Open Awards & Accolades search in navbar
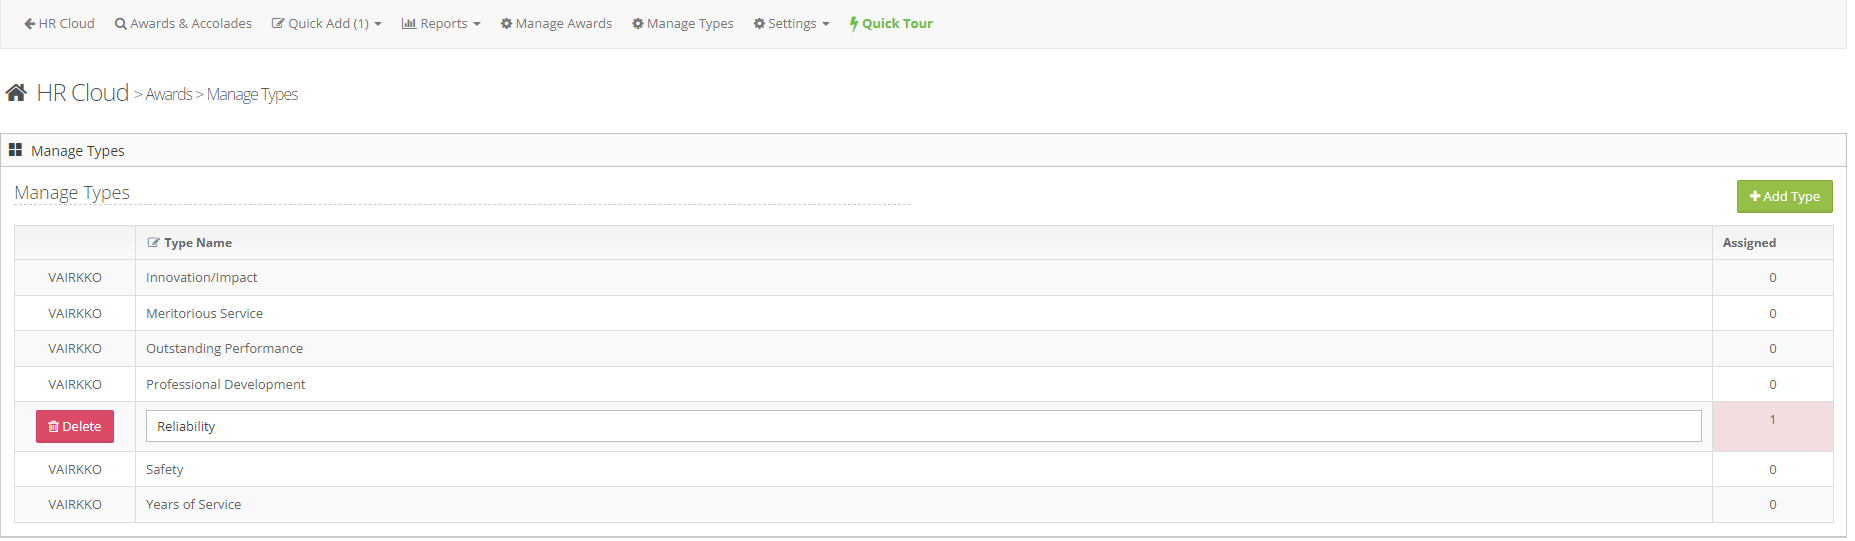The width and height of the screenshot is (1855, 541). pyautogui.click(x=183, y=23)
